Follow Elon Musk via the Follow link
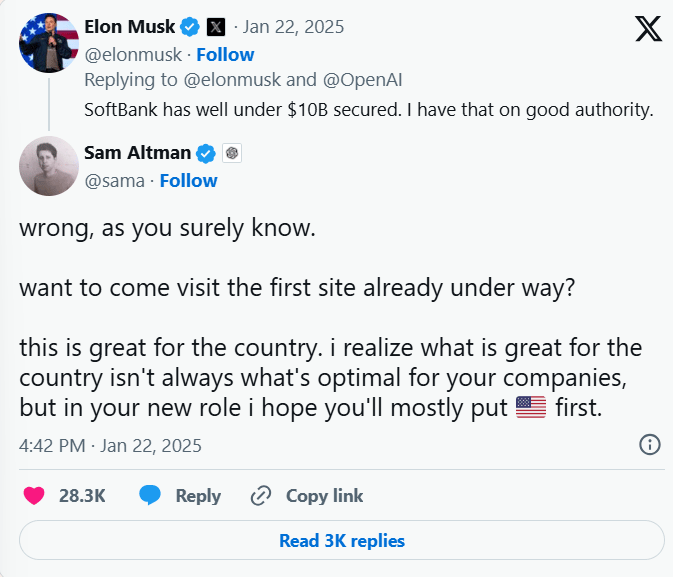The width and height of the screenshot is (673, 577). (x=225, y=54)
